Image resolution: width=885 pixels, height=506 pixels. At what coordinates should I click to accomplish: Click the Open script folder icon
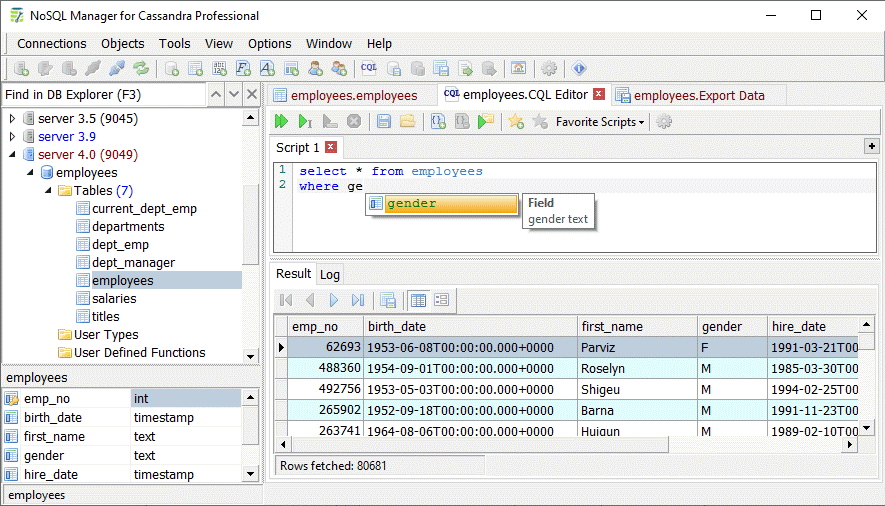(407, 121)
